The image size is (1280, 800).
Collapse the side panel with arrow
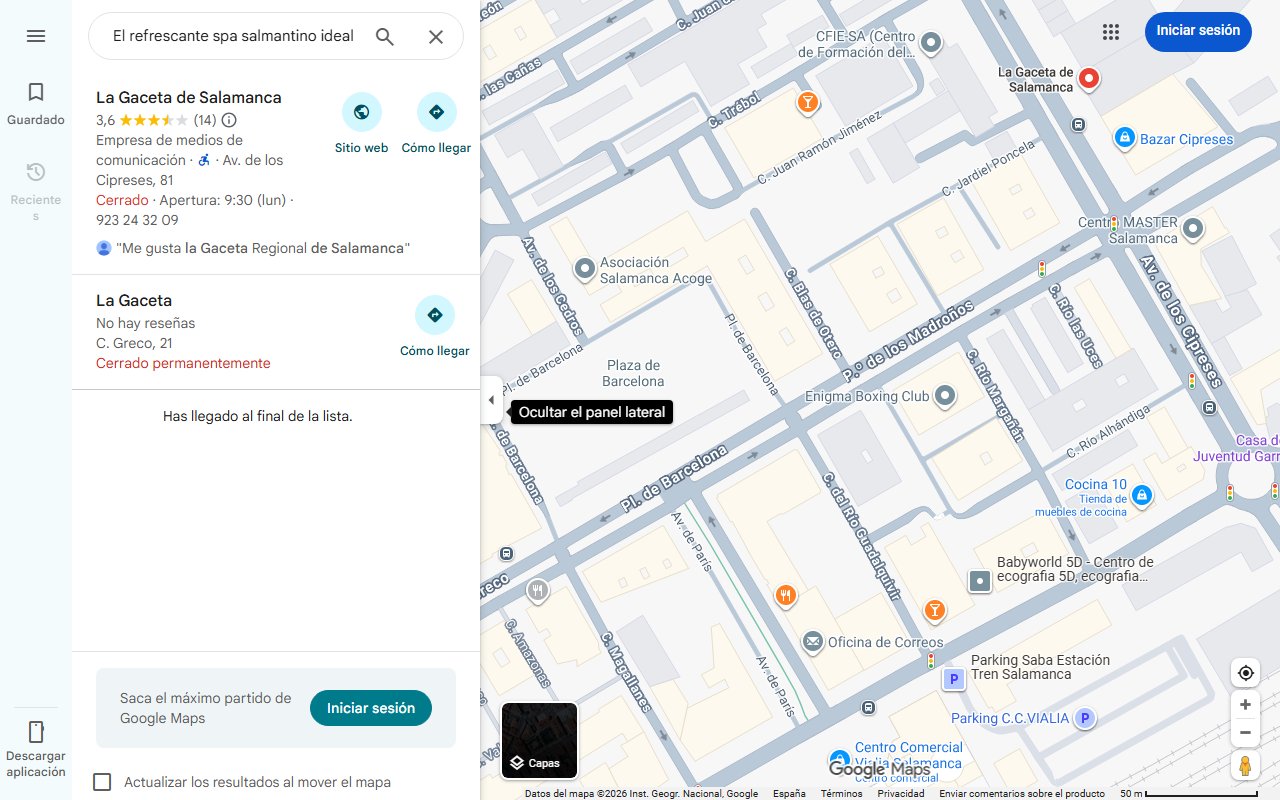coord(490,400)
